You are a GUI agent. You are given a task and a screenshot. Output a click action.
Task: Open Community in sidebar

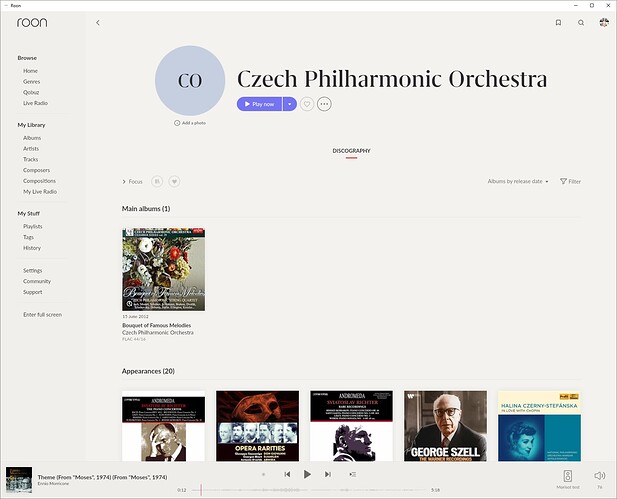(x=37, y=281)
